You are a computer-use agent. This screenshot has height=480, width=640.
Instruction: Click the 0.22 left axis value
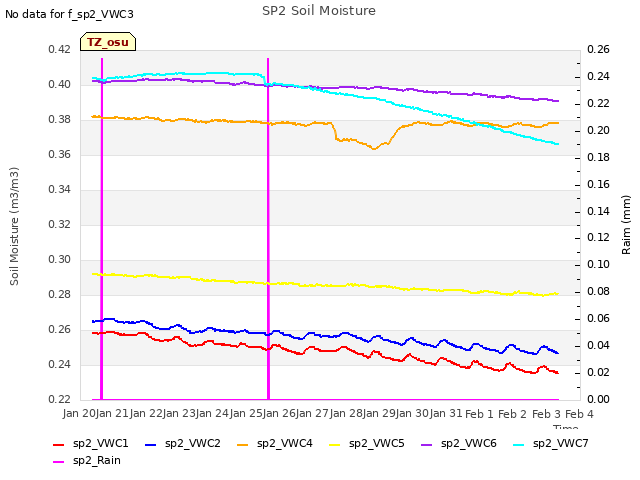tap(60, 399)
